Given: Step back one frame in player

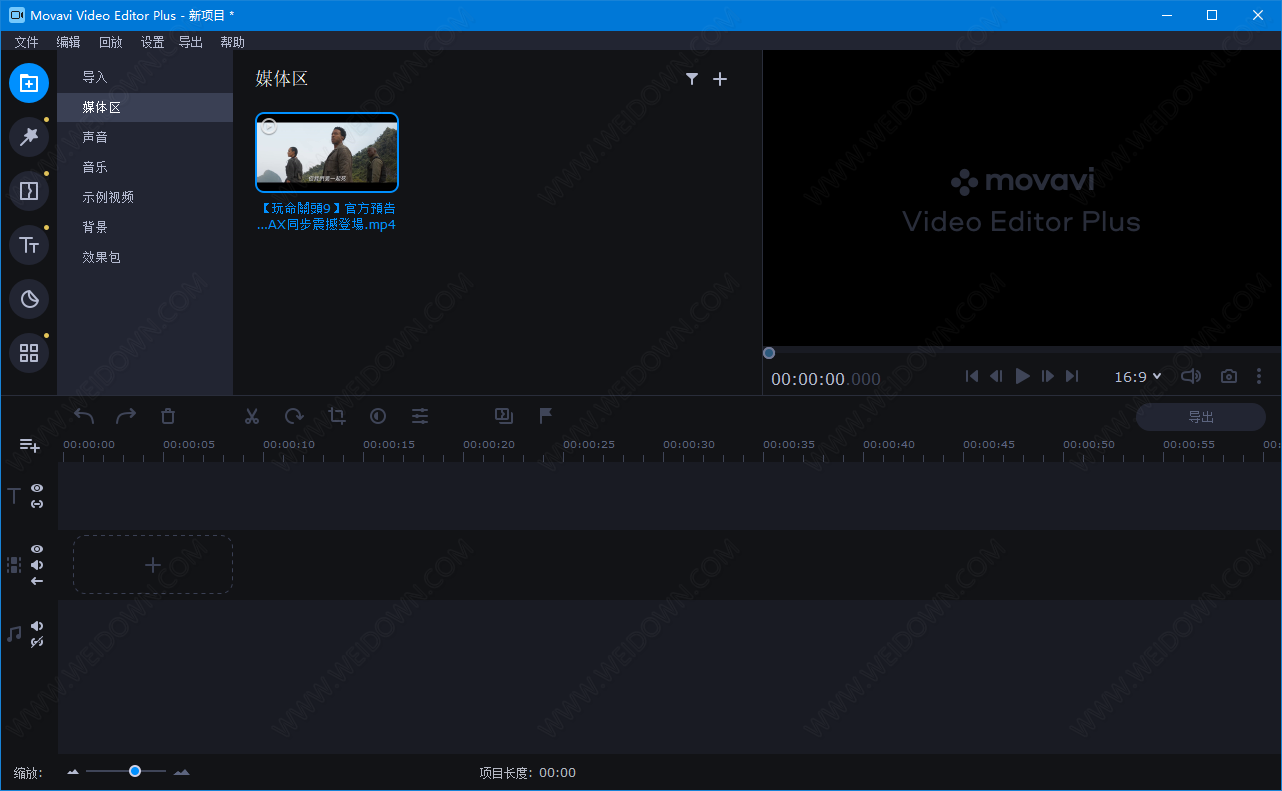Looking at the screenshot, I should [996, 376].
